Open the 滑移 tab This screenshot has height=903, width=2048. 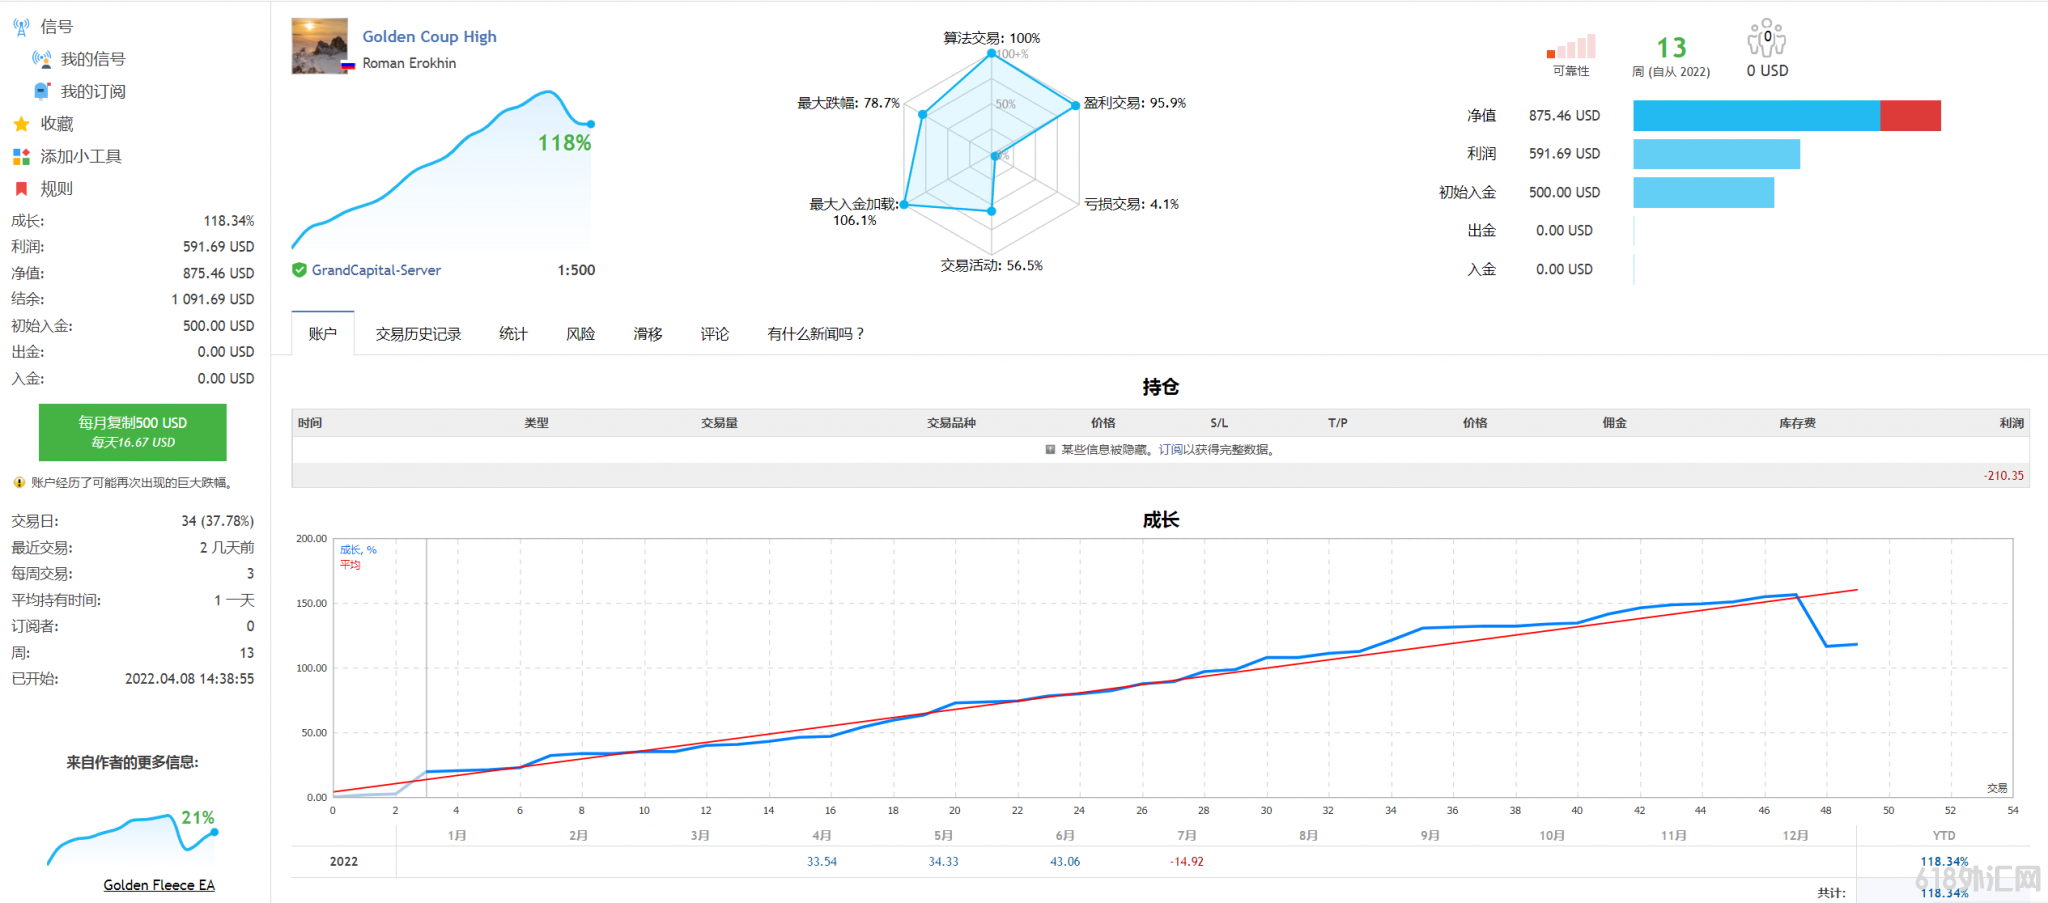tap(648, 334)
